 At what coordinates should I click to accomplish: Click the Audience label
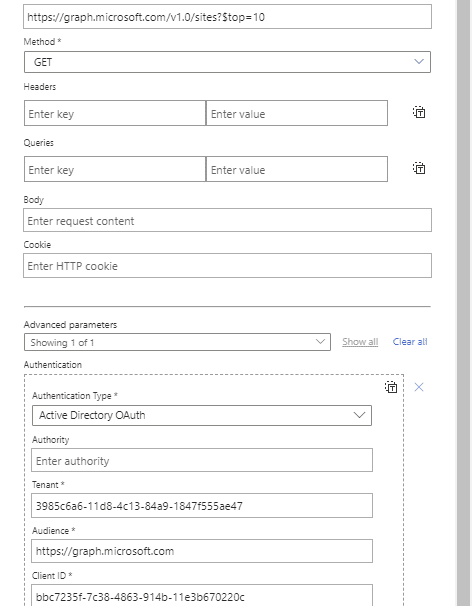pyautogui.click(x=53, y=531)
